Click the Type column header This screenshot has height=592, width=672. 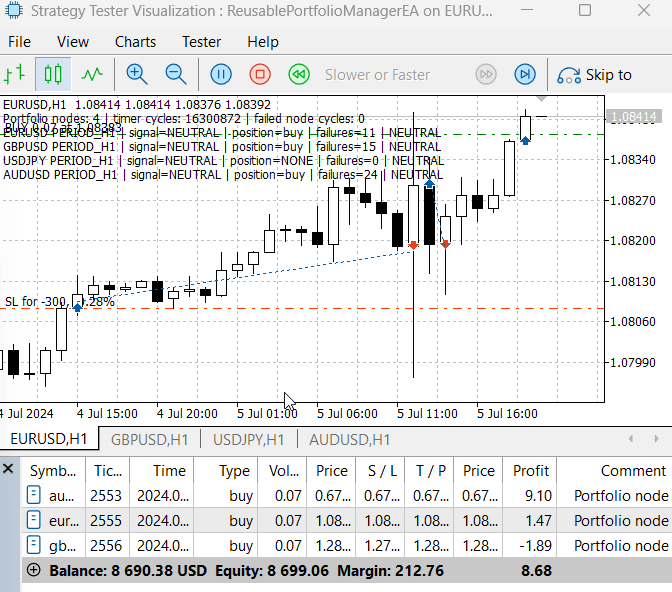click(226, 471)
